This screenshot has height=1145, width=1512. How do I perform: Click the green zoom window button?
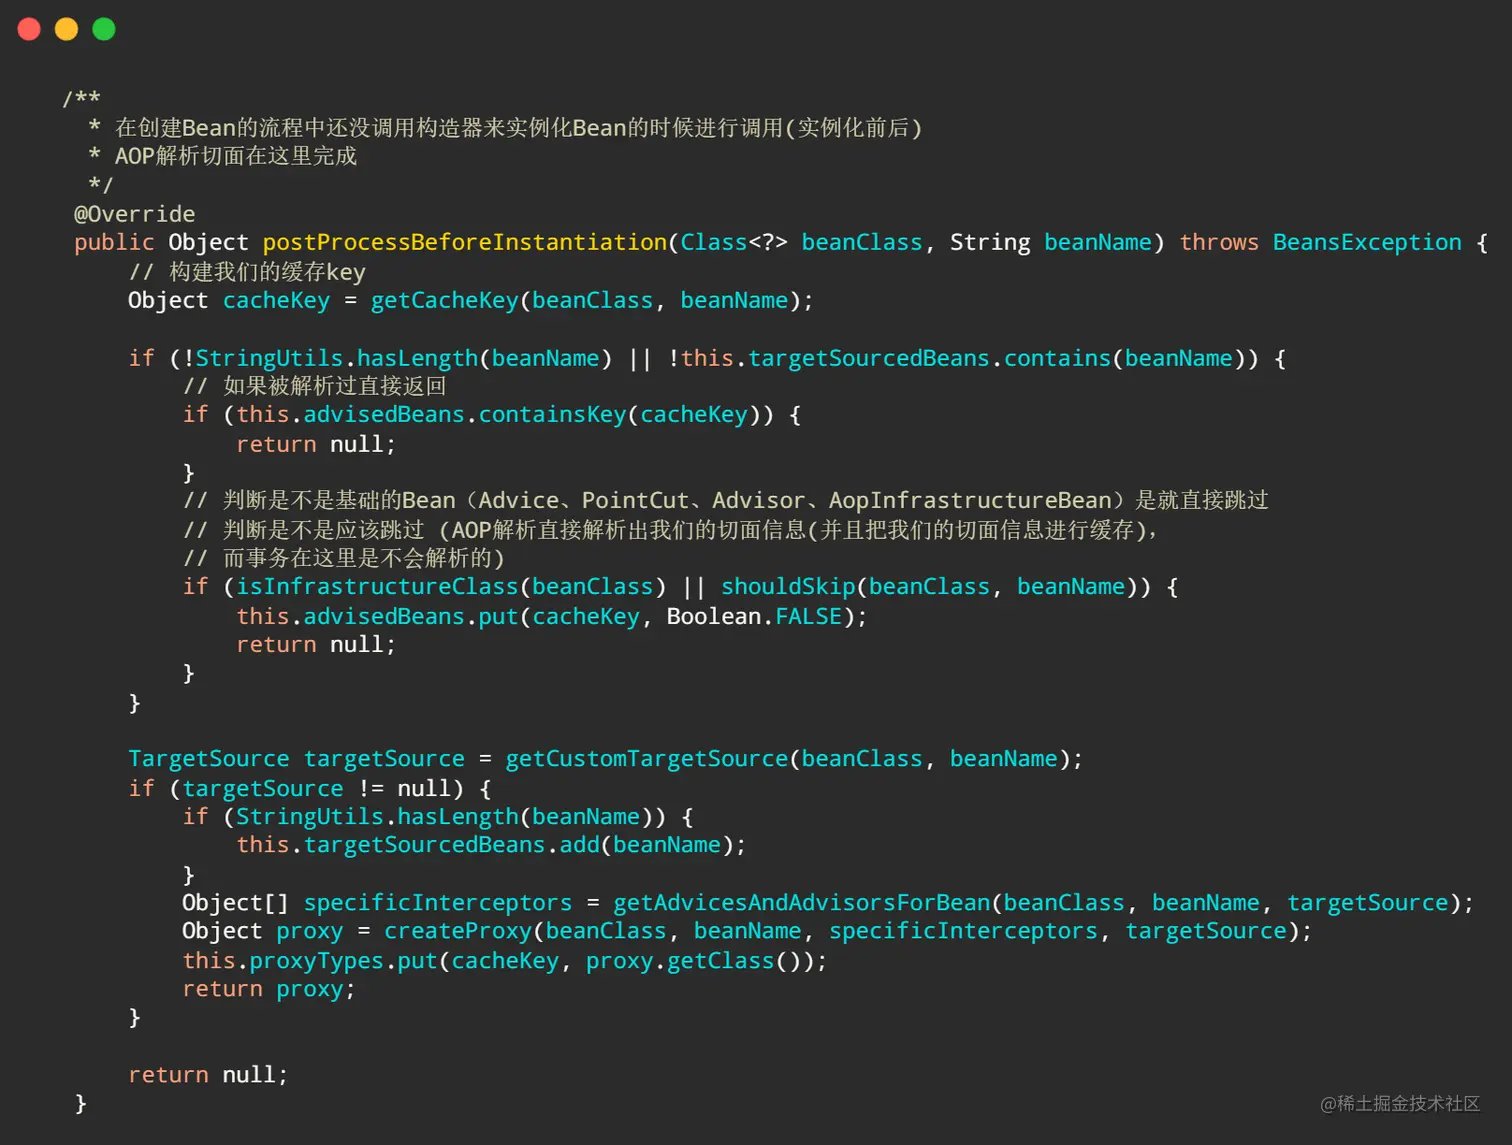pyautogui.click(x=103, y=29)
